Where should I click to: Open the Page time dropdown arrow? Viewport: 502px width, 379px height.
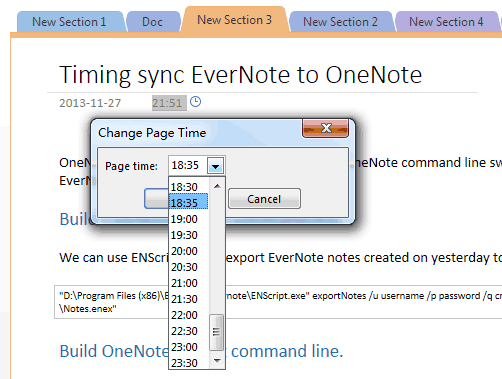[x=215, y=165]
